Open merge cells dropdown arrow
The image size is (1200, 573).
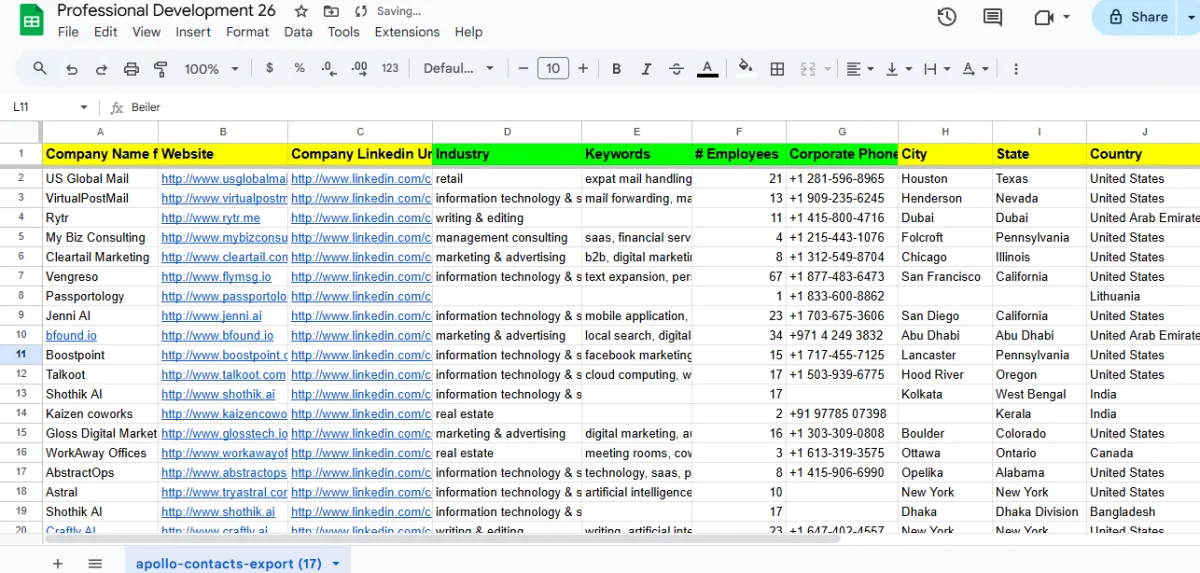827,69
